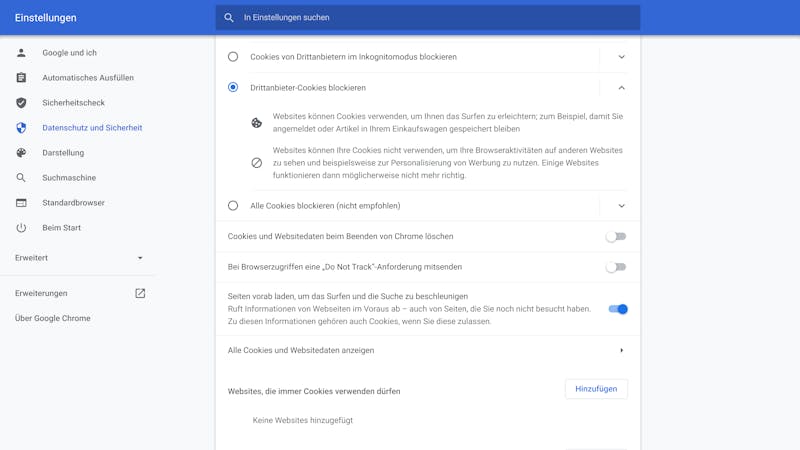Collapse the Drittanbieter-Cookies blockieren details
800x450 pixels.
click(x=621, y=88)
